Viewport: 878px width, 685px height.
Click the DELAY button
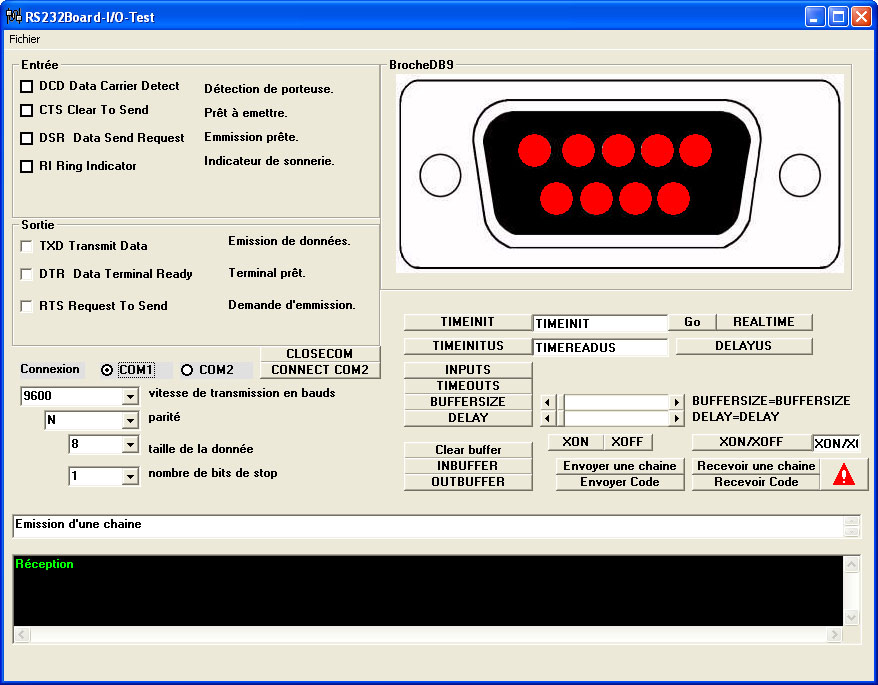(468, 418)
